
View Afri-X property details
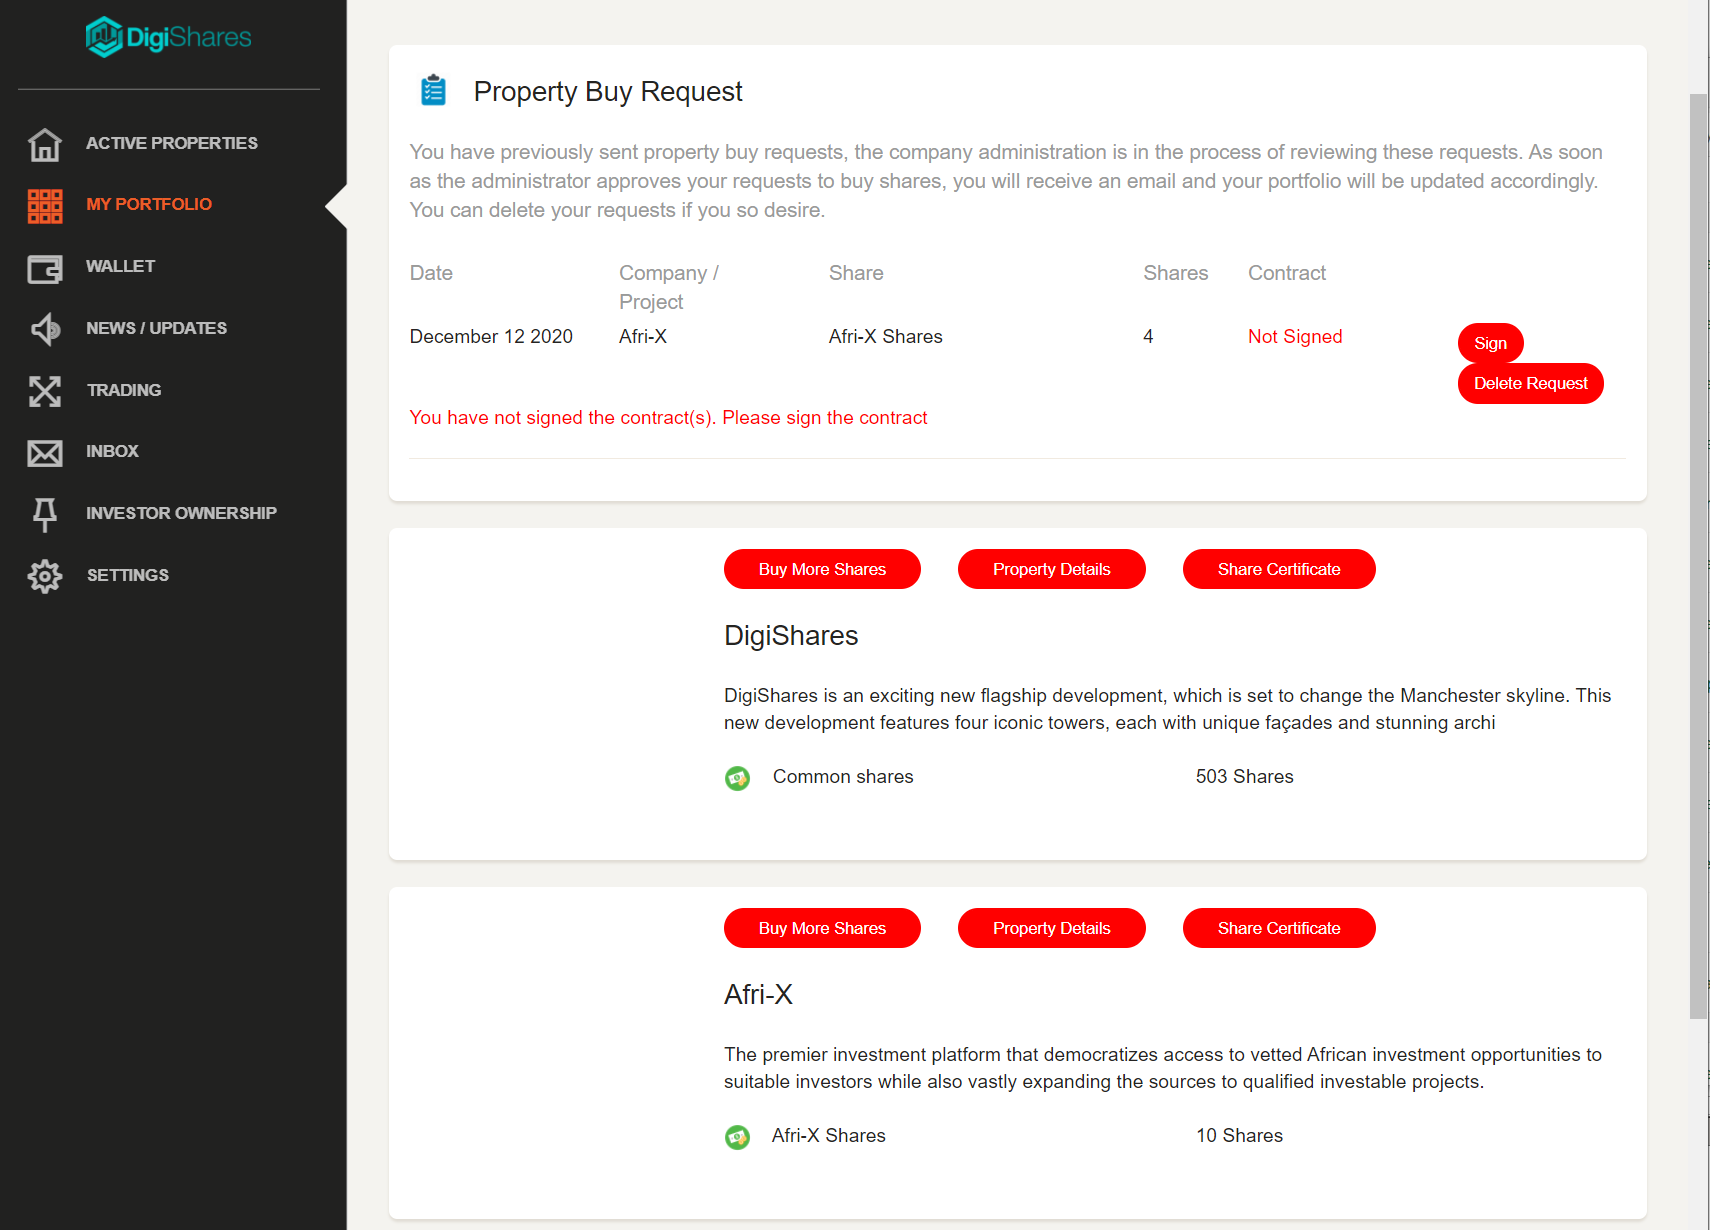click(x=1051, y=928)
